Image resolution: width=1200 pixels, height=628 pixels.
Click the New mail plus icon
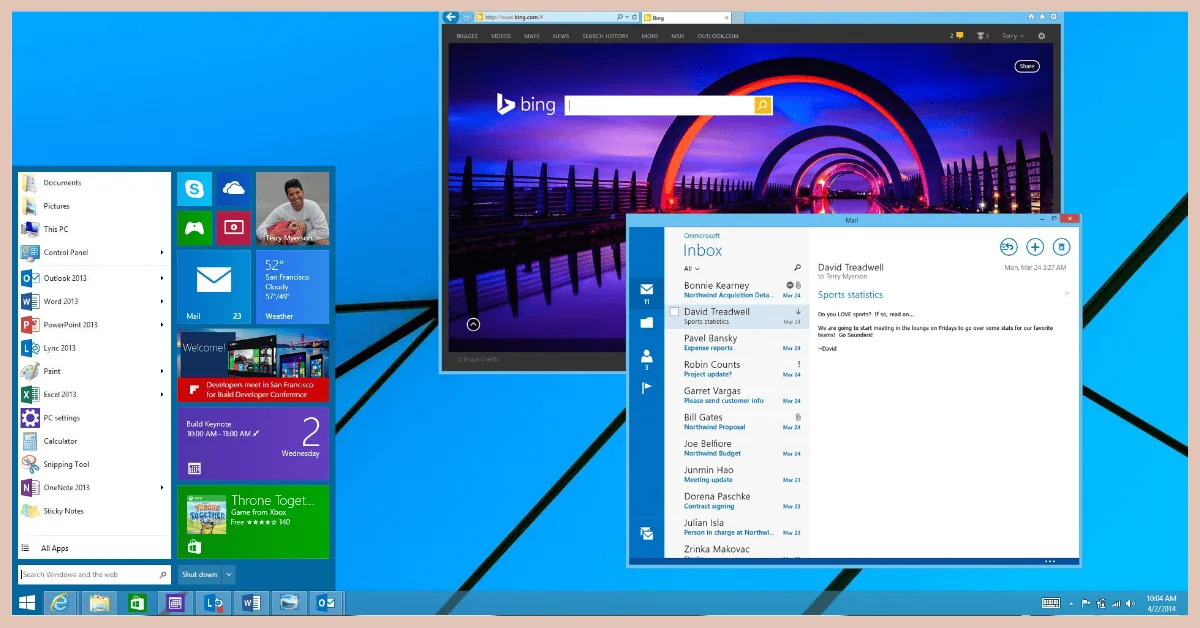1035,247
